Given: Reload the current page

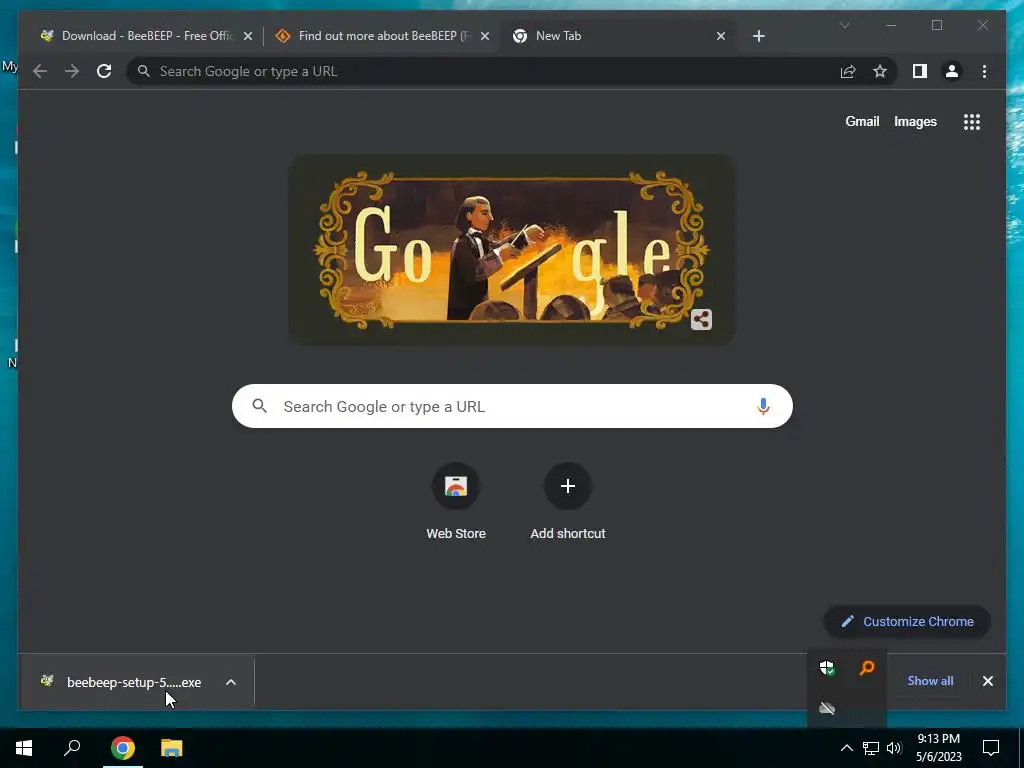Looking at the screenshot, I should coord(104,71).
